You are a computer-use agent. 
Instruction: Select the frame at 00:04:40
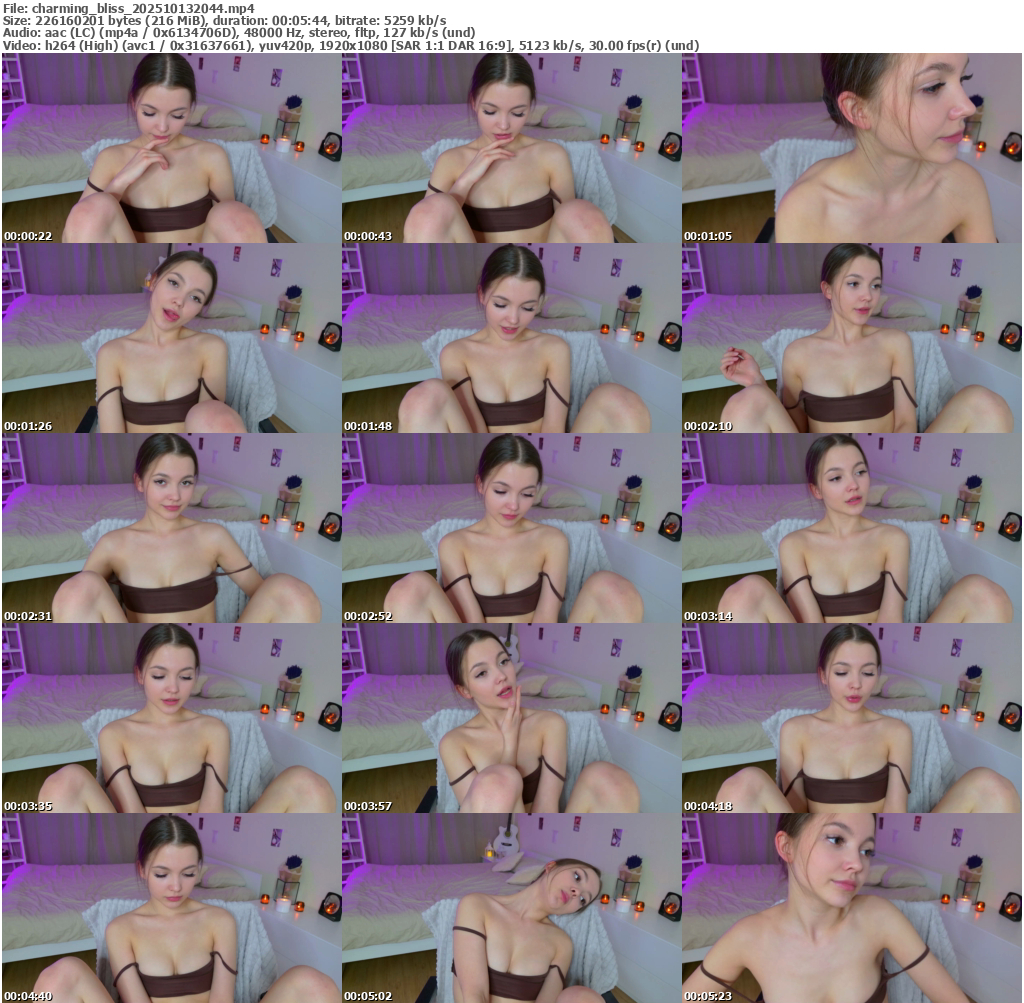click(x=171, y=908)
